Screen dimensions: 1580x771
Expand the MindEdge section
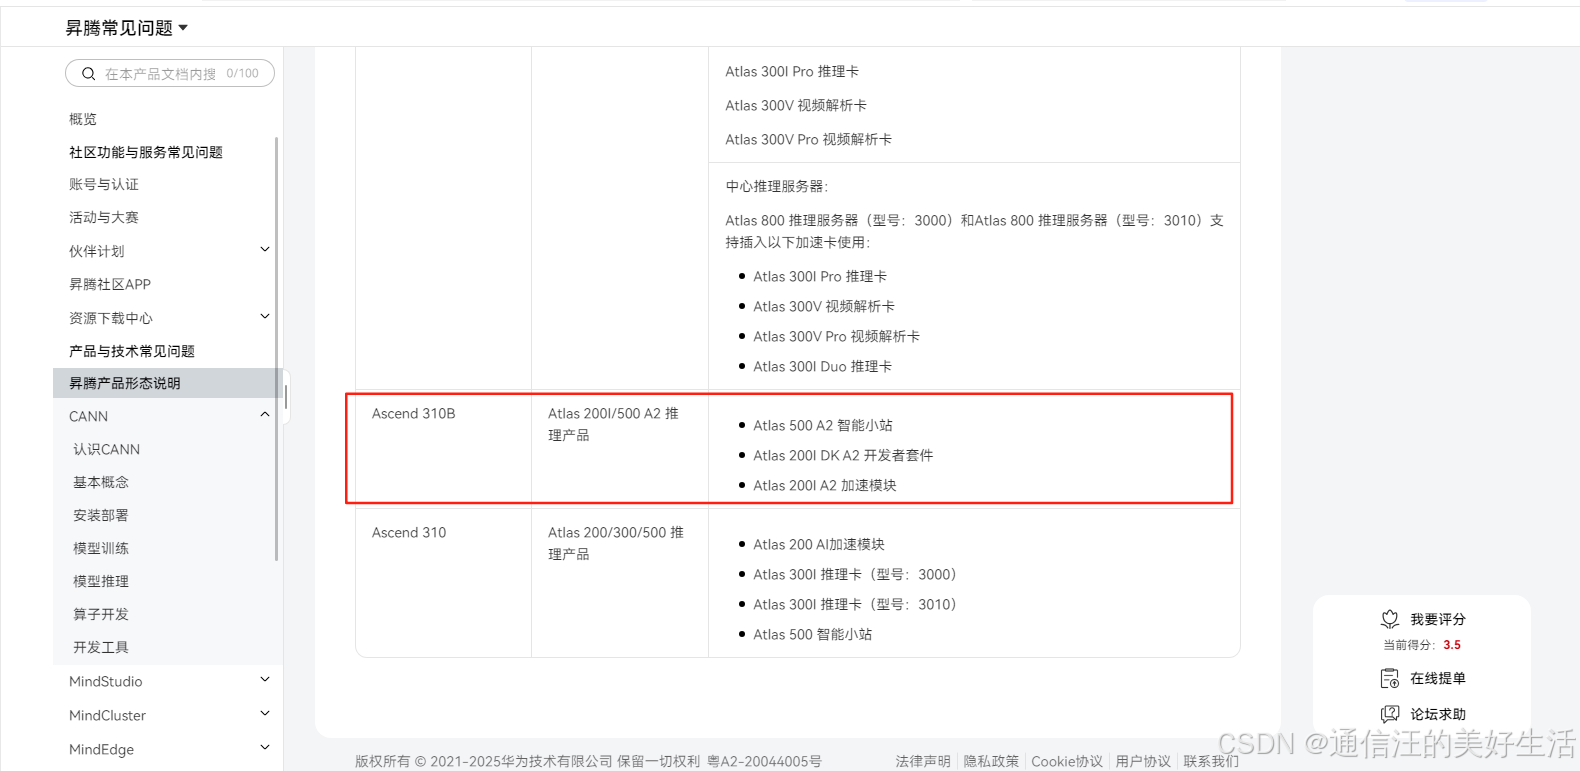(x=265, y=748)
